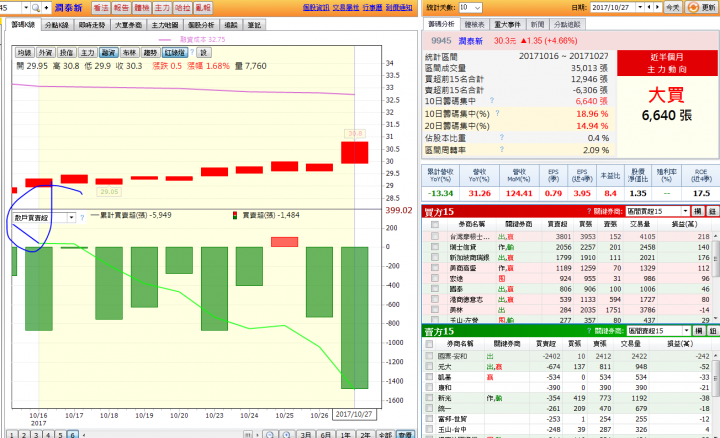Image resolution: width=720 pixels, height=438 pixels.
Task: Click the 設 settings button in chart toolbar
Action: [204, 53]
